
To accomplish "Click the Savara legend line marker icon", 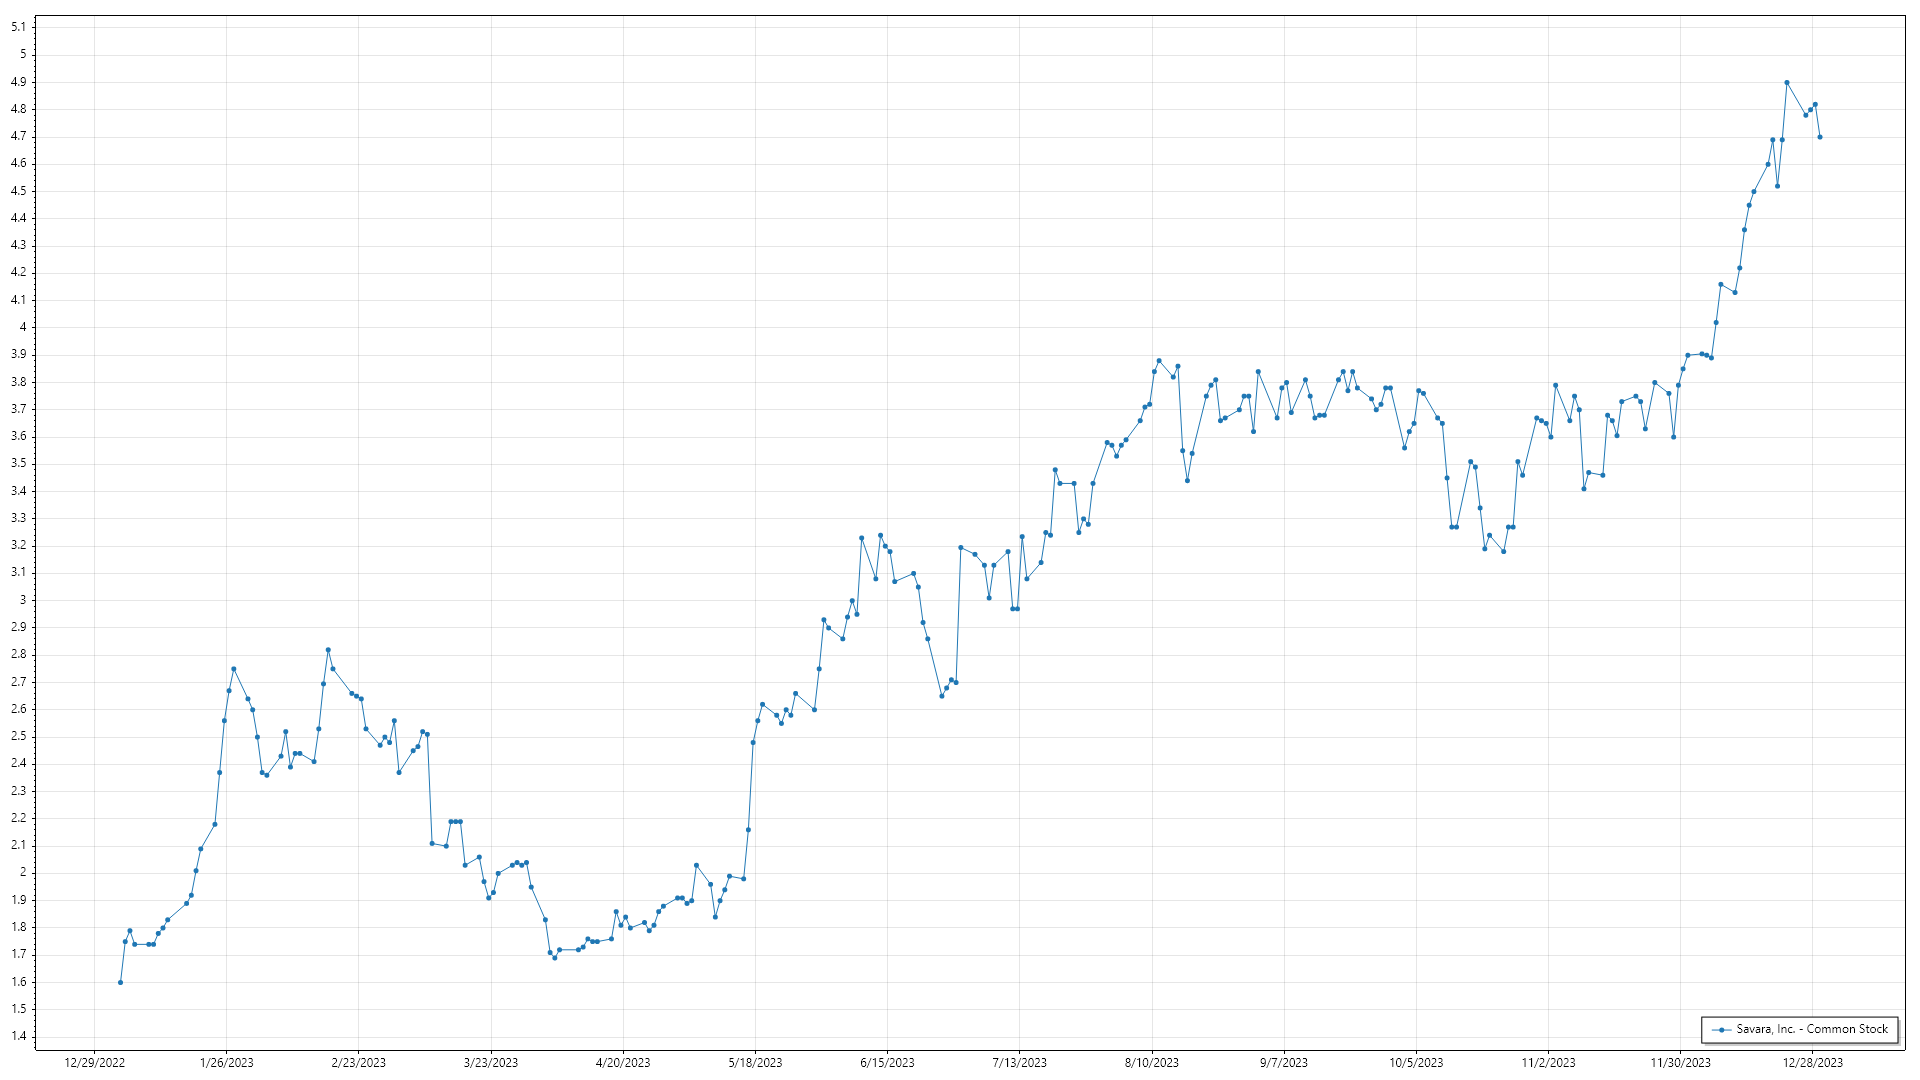I will (1721, 1030).
